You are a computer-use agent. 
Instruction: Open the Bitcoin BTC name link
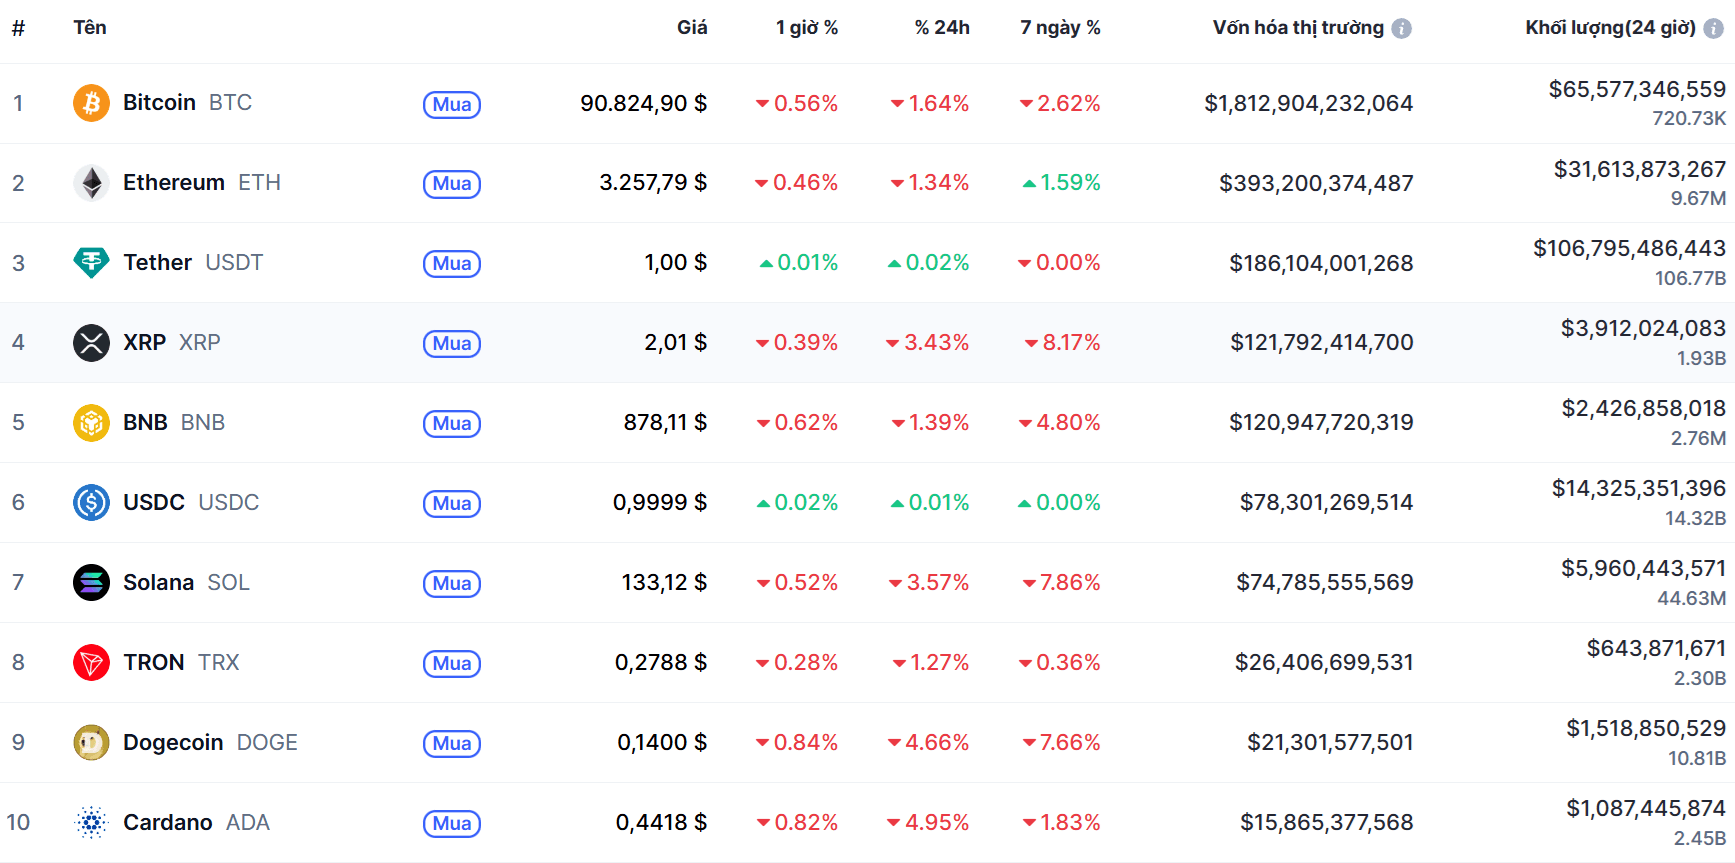coord(187,103)
